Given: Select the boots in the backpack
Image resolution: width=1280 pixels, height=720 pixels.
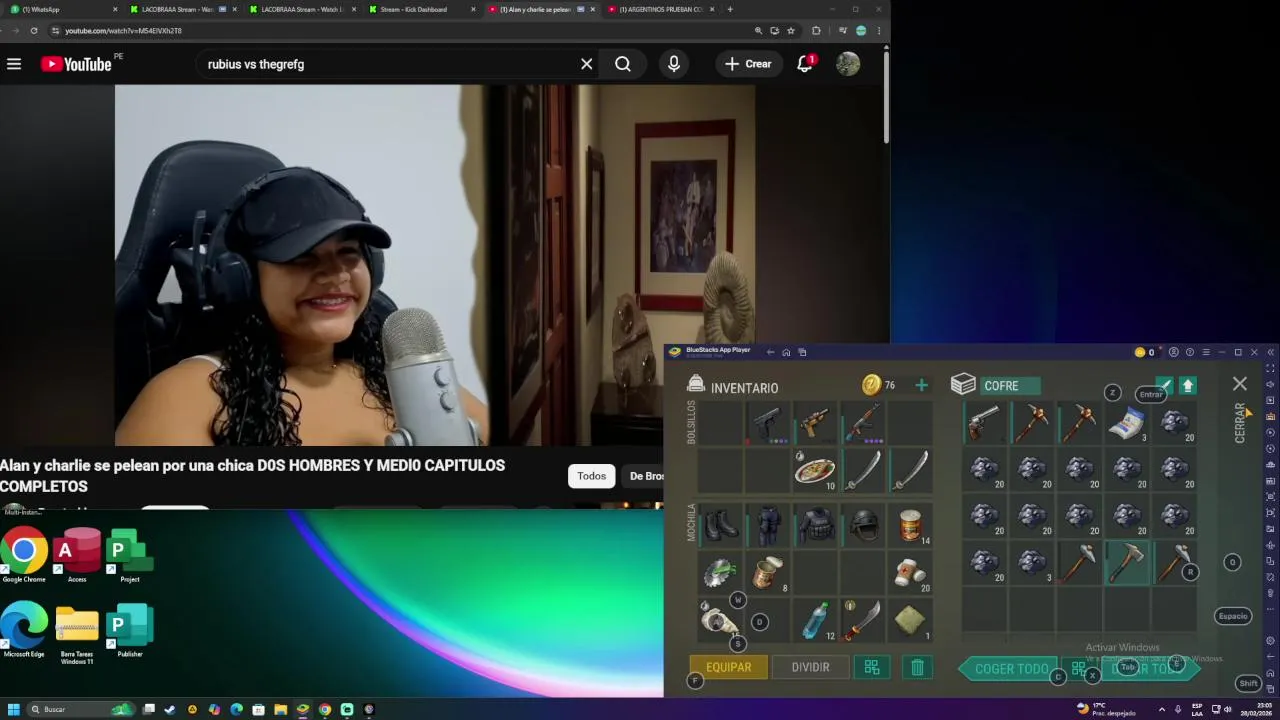Looking at the screenshot, I should click(720, 524).
